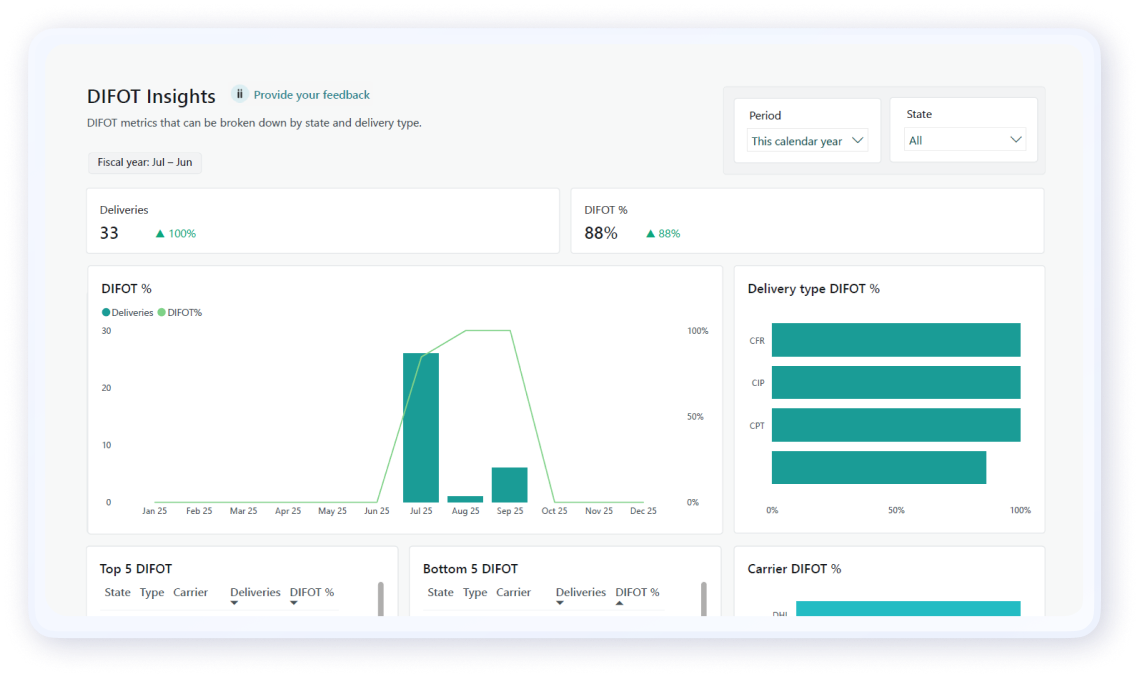The height and width of the screenshot is (678, 1141).
Task: Click the info icon beside DIFOT Insights title
Action: [x=239, y=94]
